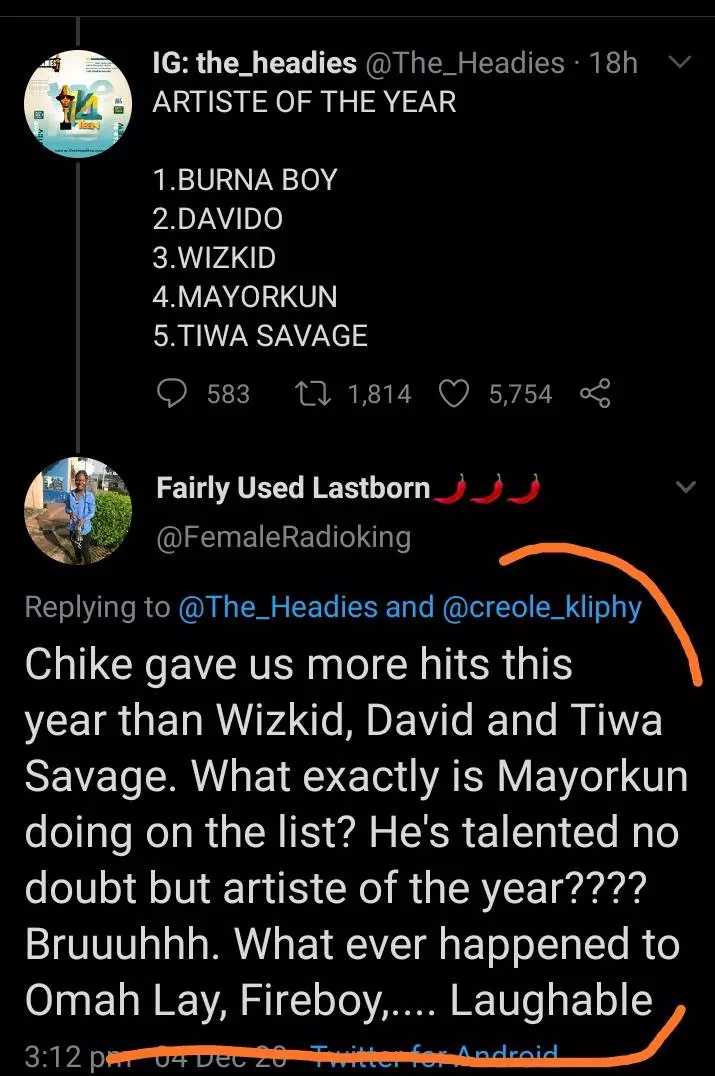Screen dimensions: 715x1076
Task: Reply to The Headies tweet
Action: click(x=173, y=394)
